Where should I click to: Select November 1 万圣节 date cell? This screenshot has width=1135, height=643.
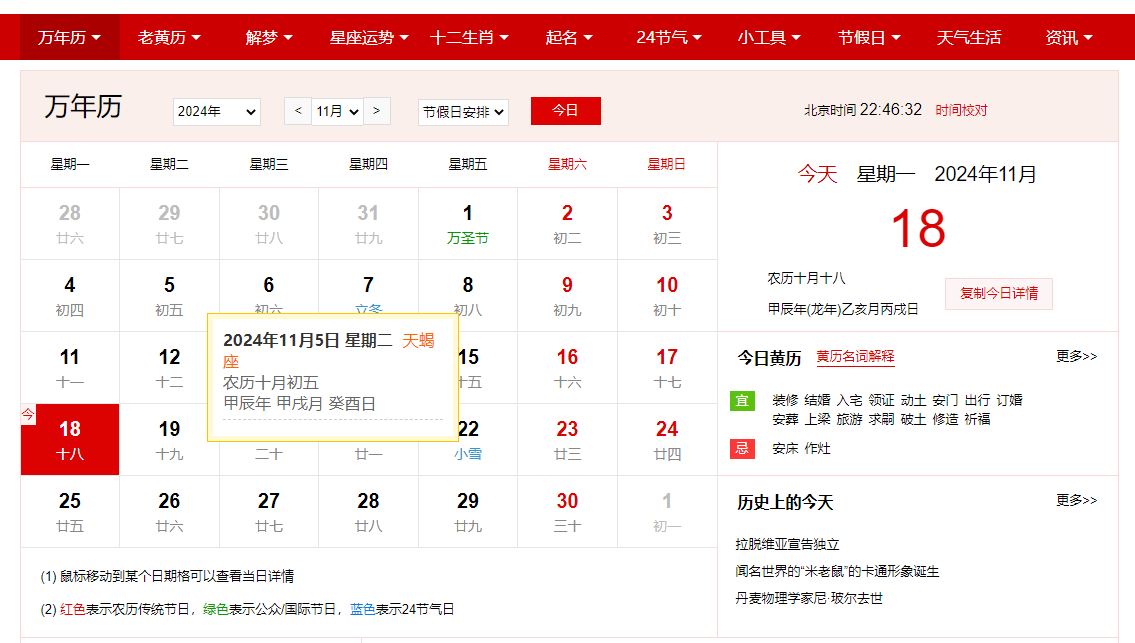coord(468,224)
